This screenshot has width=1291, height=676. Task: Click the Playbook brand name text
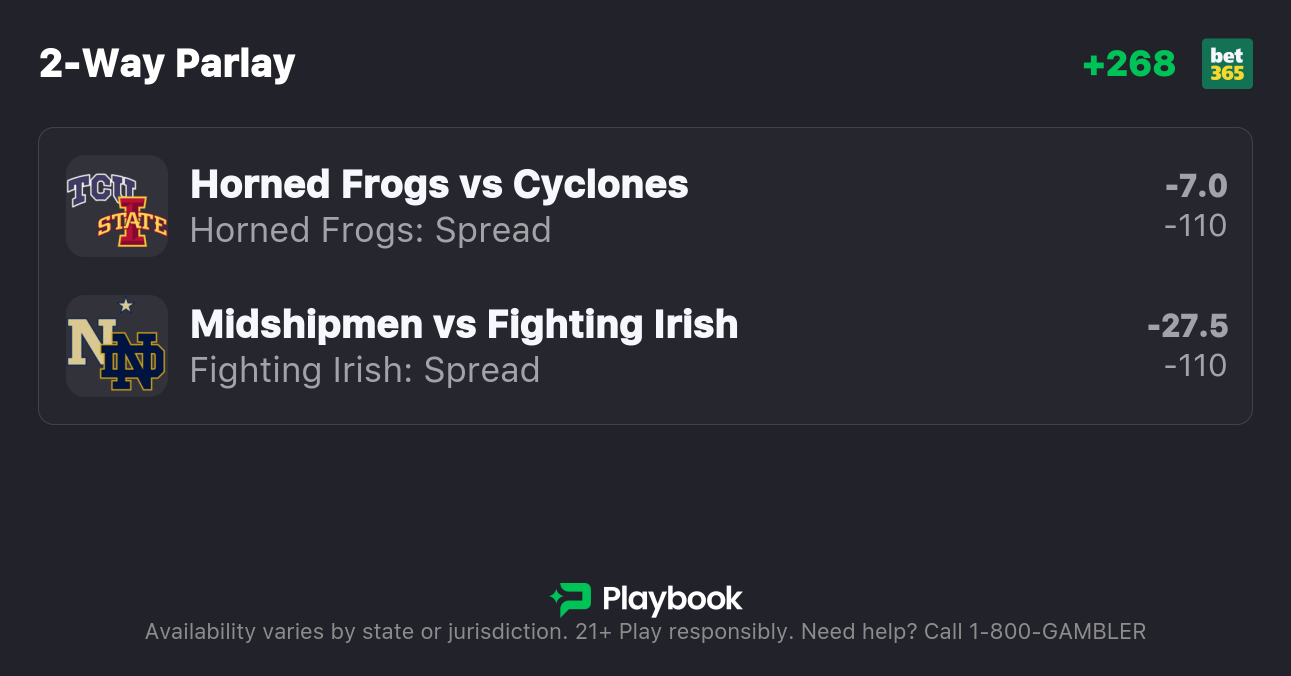672,599
